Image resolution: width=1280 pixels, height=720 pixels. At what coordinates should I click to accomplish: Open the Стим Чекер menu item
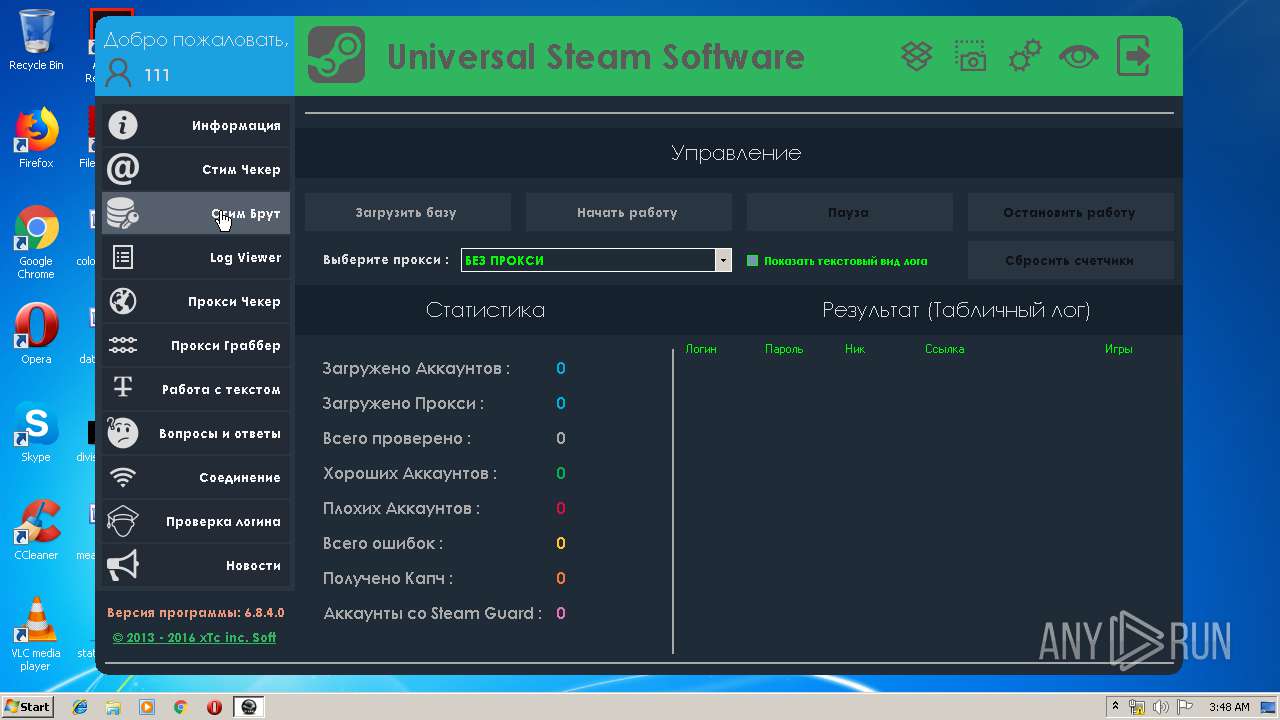(x=196, y=169)
